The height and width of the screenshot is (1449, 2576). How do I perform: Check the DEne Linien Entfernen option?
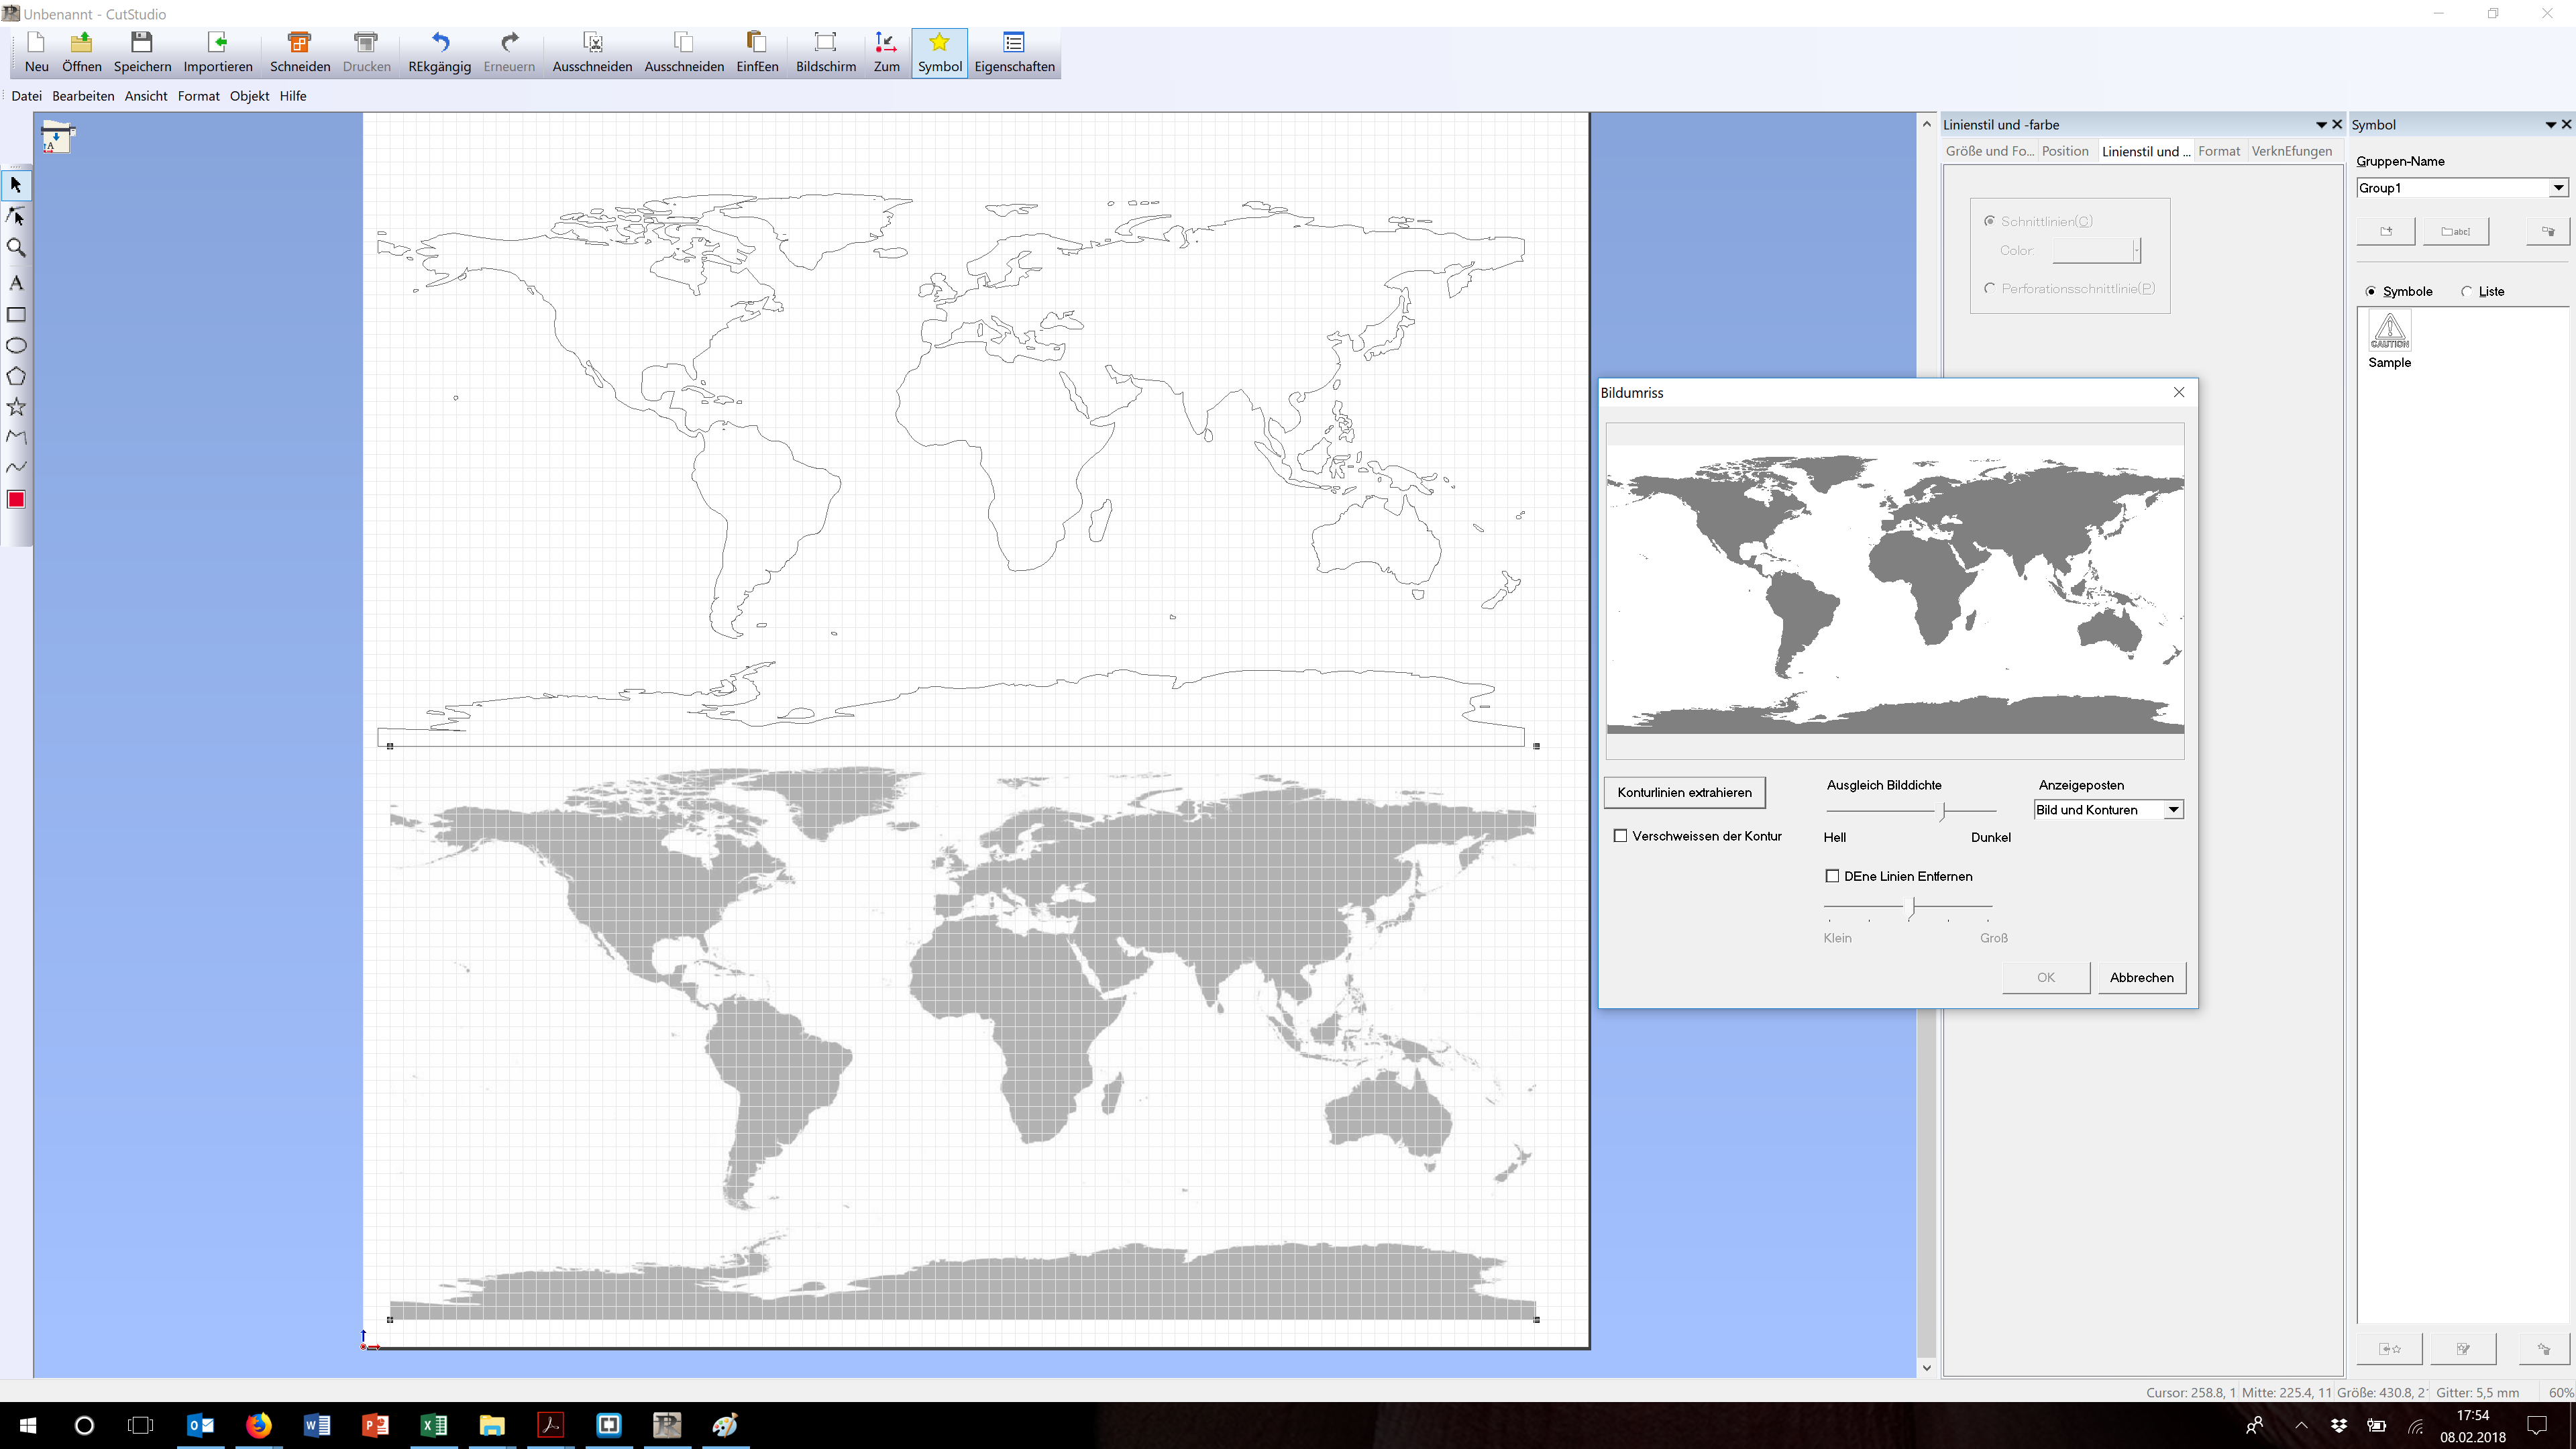(1832, 876)
